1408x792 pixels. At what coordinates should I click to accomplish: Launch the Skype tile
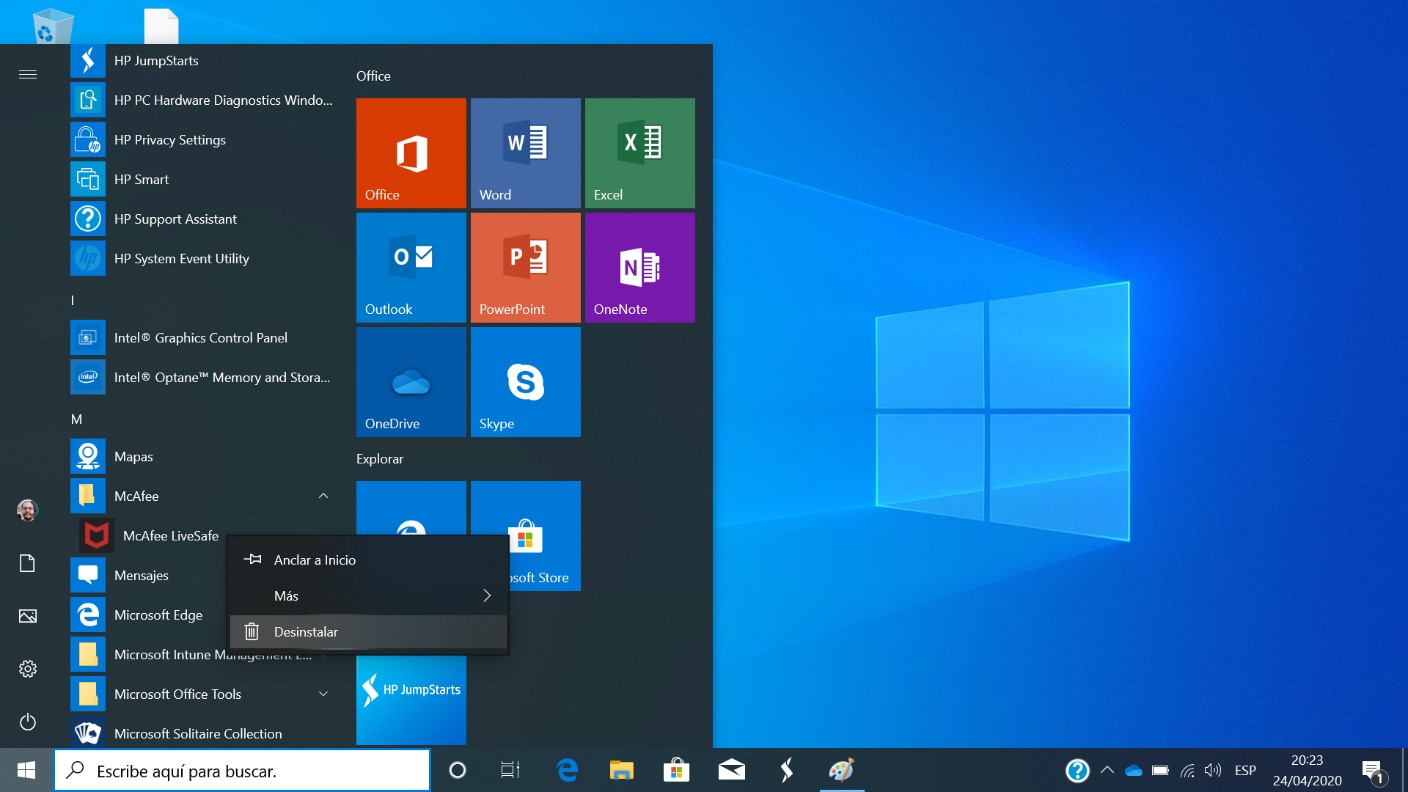pos(525,381)
